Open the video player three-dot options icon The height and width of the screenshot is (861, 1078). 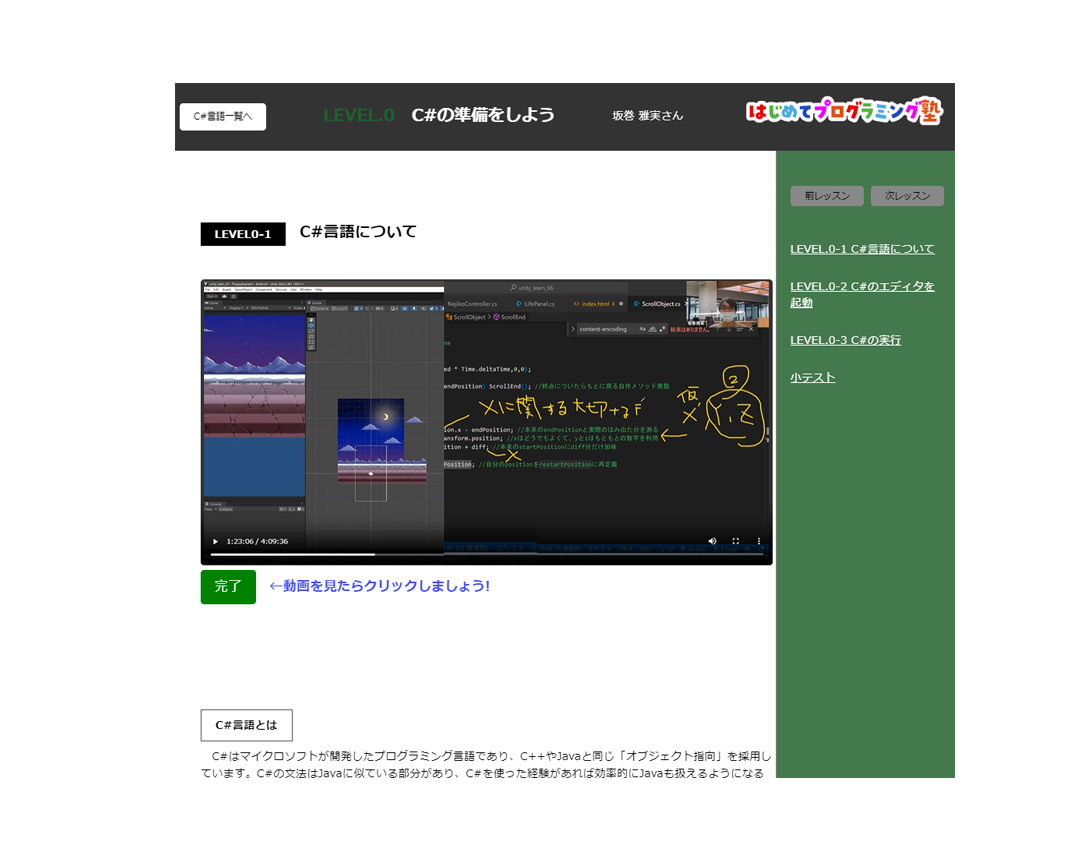tap(758, 540)
